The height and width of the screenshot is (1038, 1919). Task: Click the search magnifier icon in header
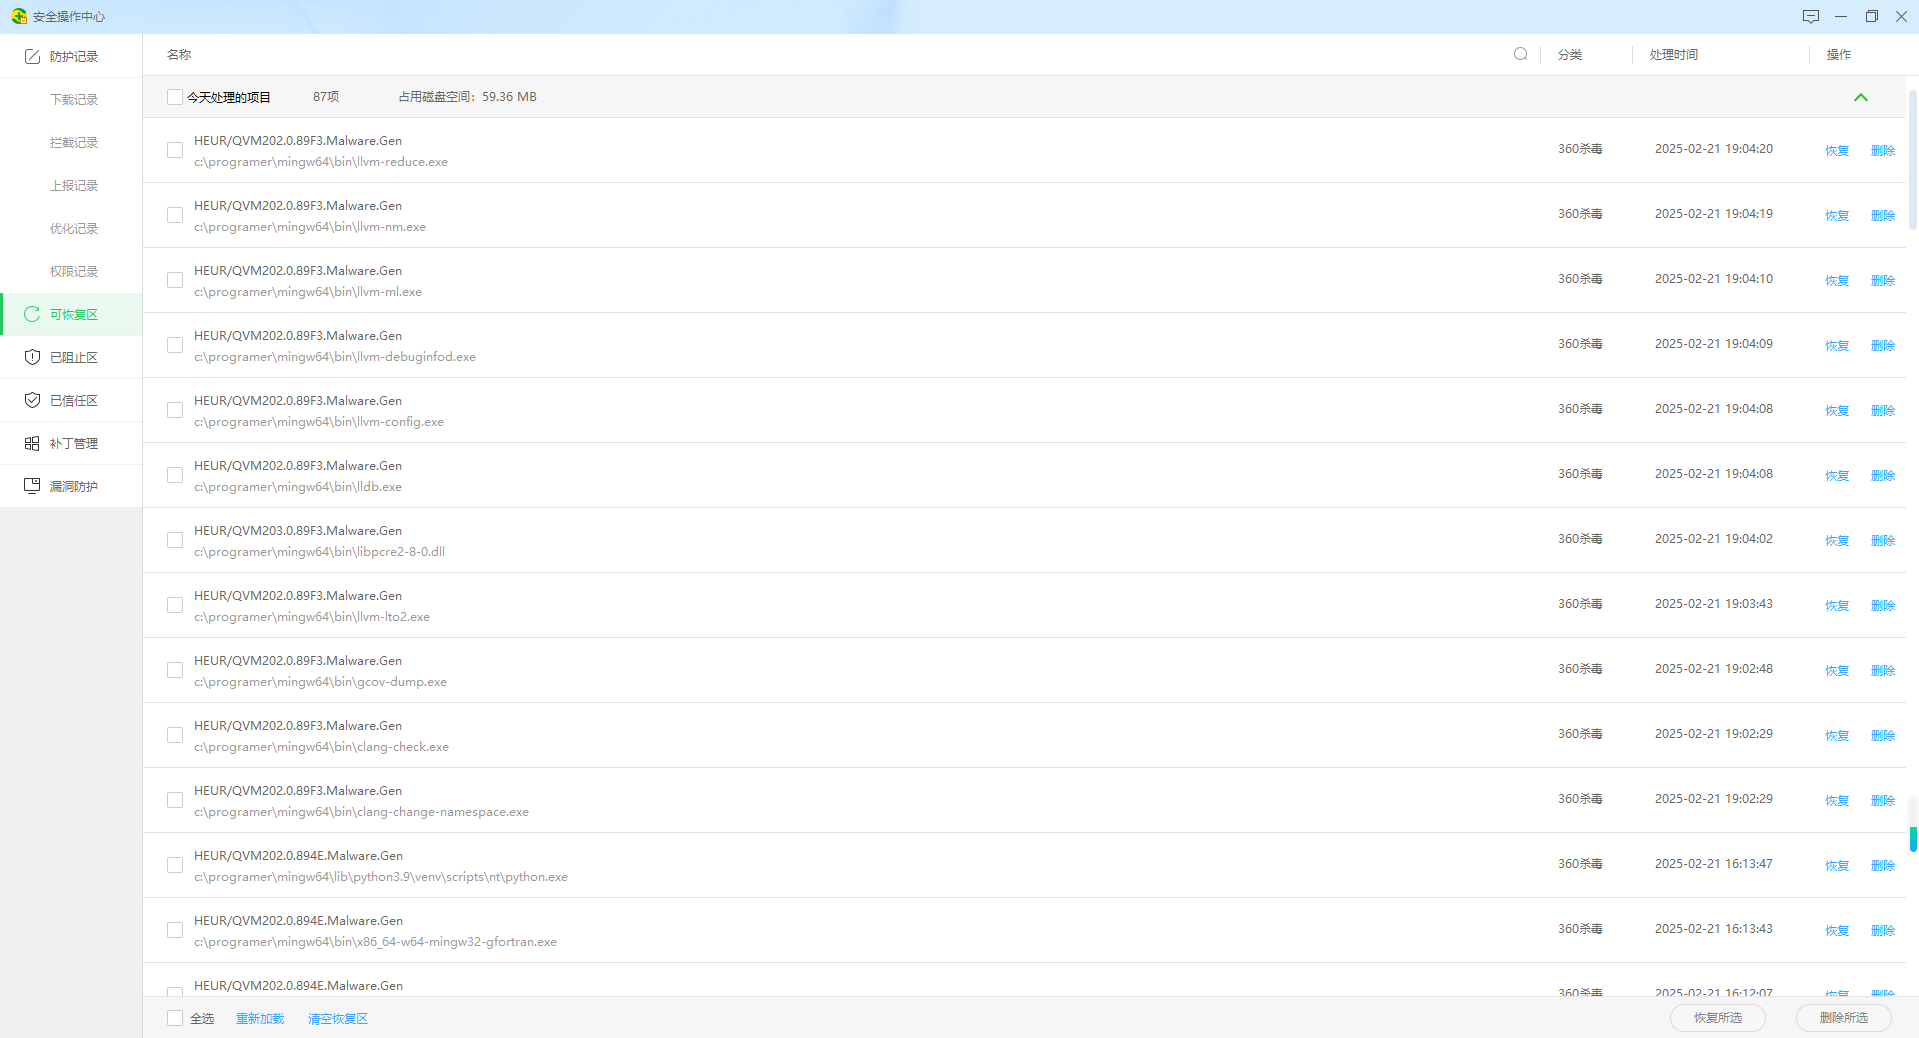(x=1520, y=54)
